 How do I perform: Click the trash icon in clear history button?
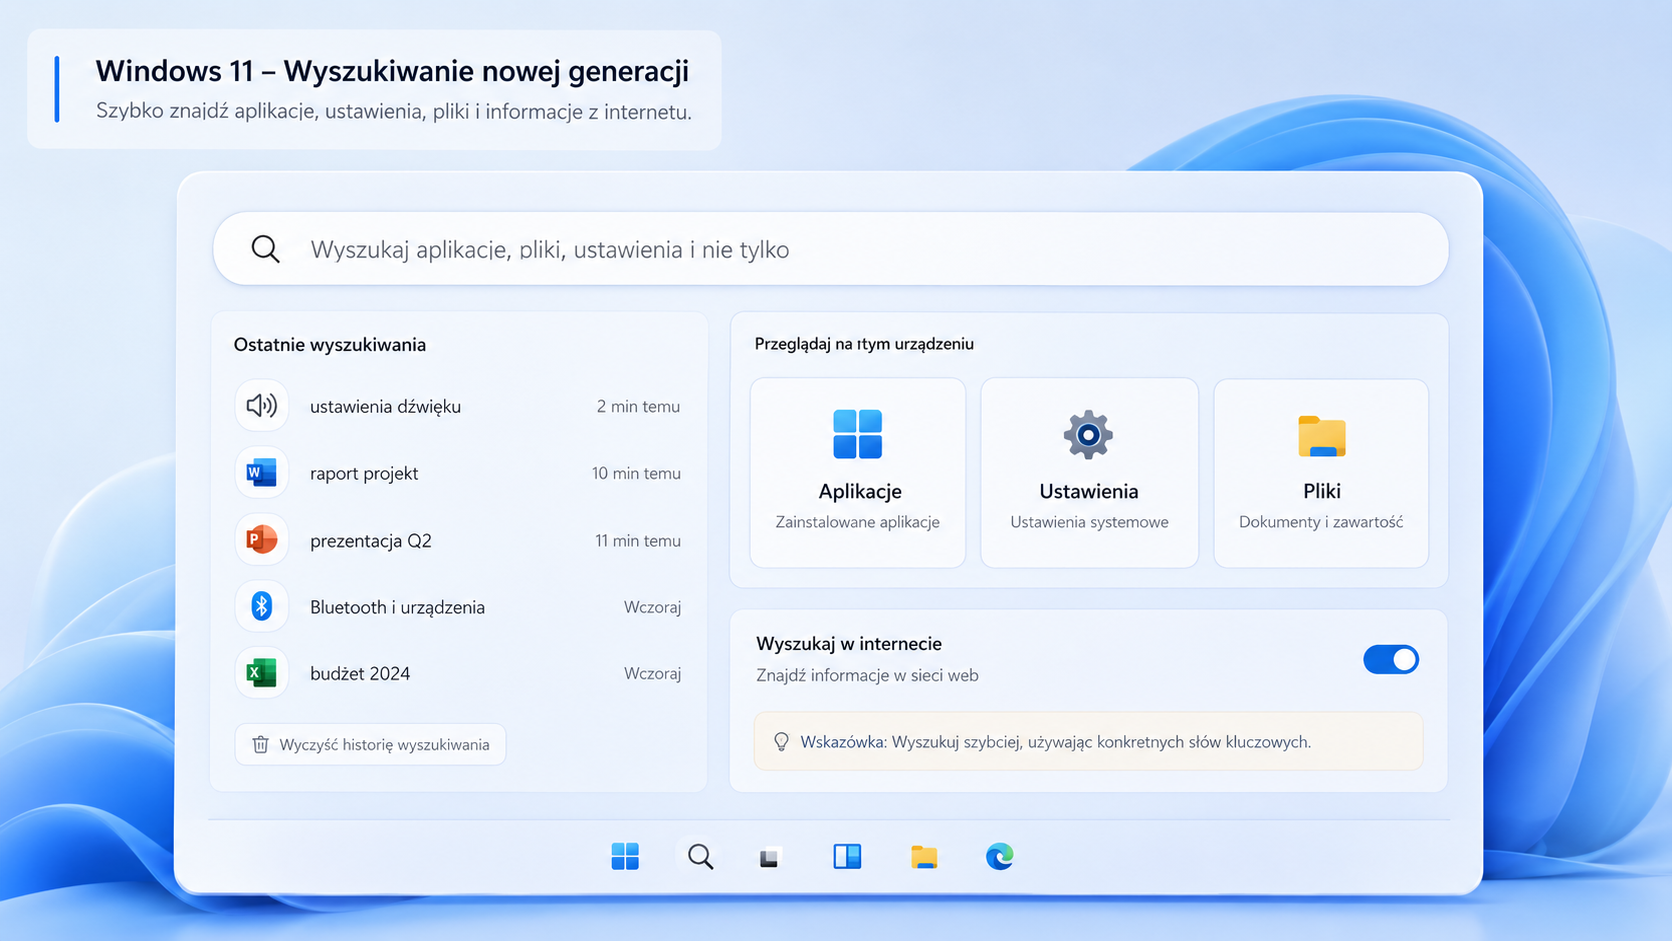pos(260,744)
